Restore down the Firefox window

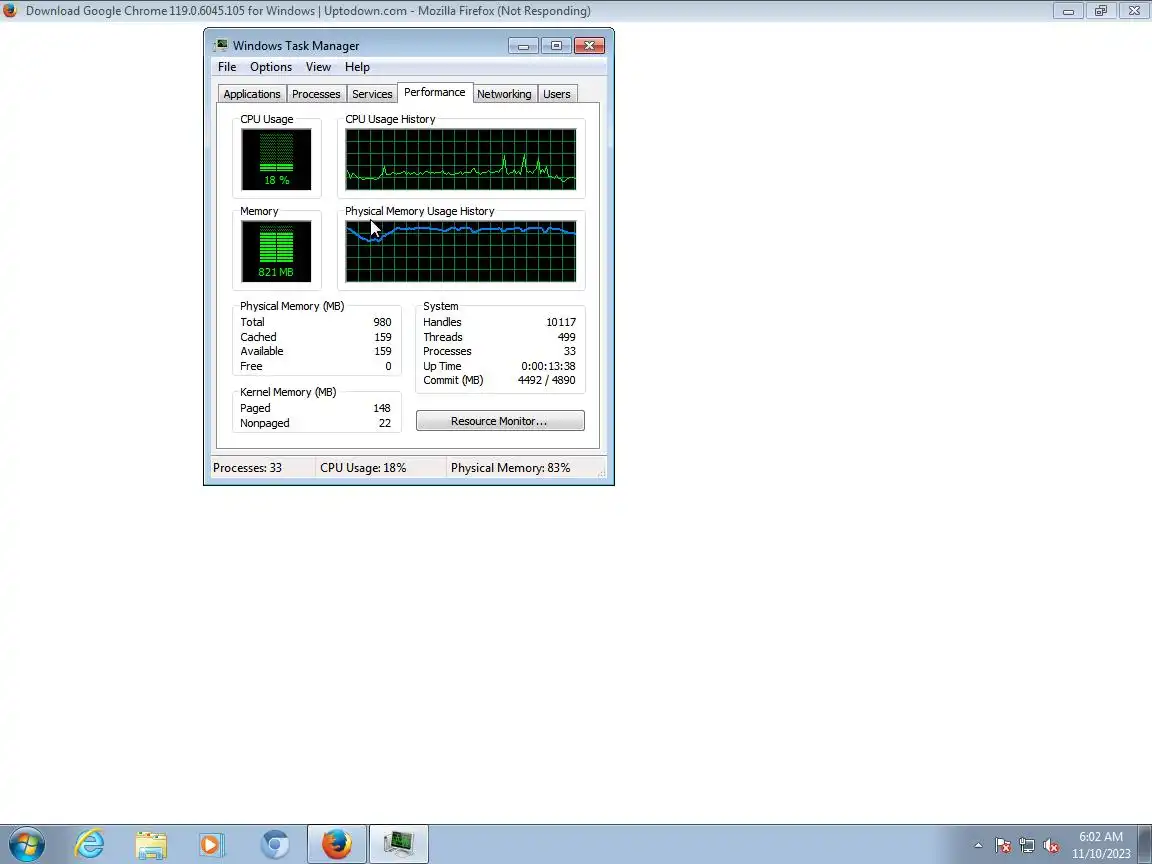point(1101,10)
